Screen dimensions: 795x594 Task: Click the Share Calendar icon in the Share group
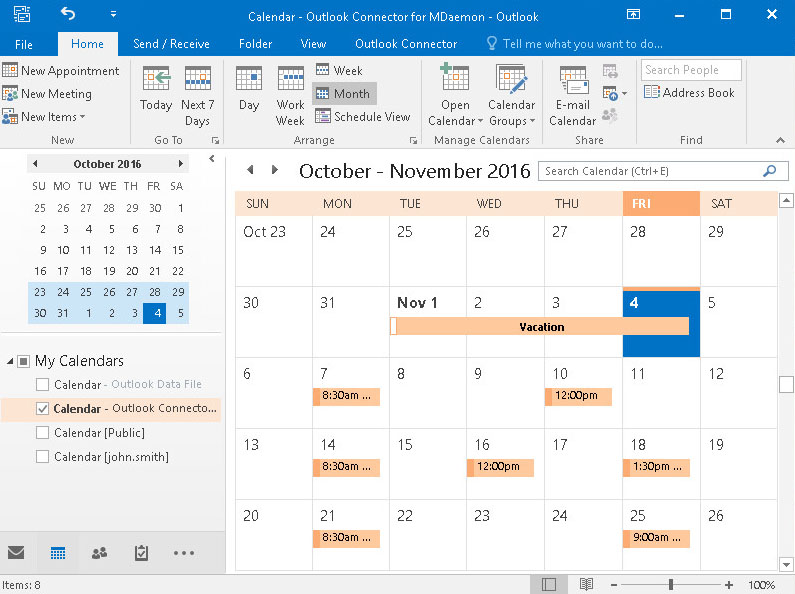(x=610, y=71)
